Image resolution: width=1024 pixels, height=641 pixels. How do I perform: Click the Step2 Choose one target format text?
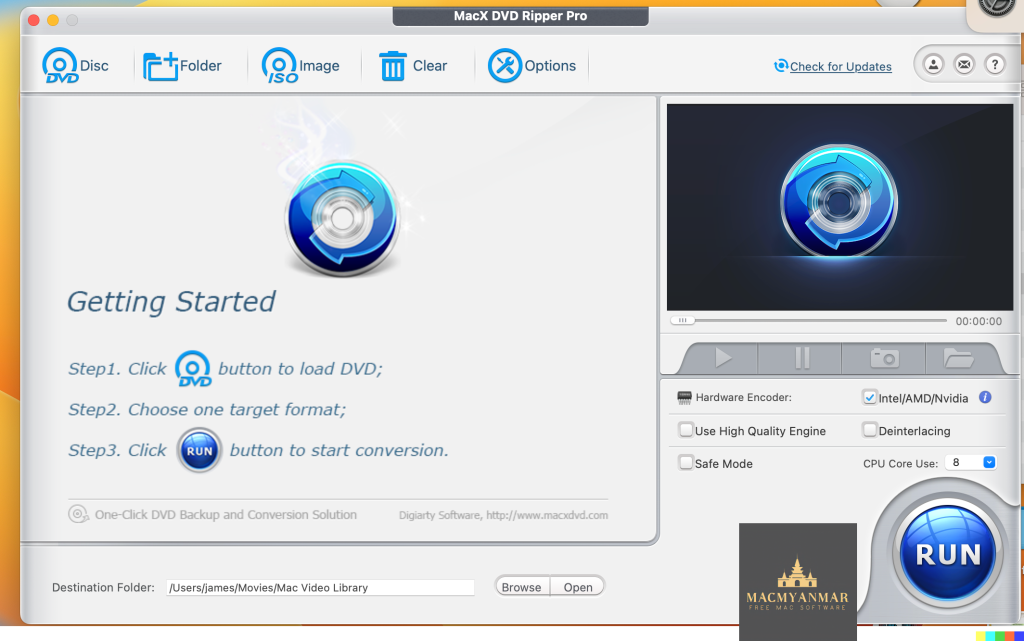(207, 409)
